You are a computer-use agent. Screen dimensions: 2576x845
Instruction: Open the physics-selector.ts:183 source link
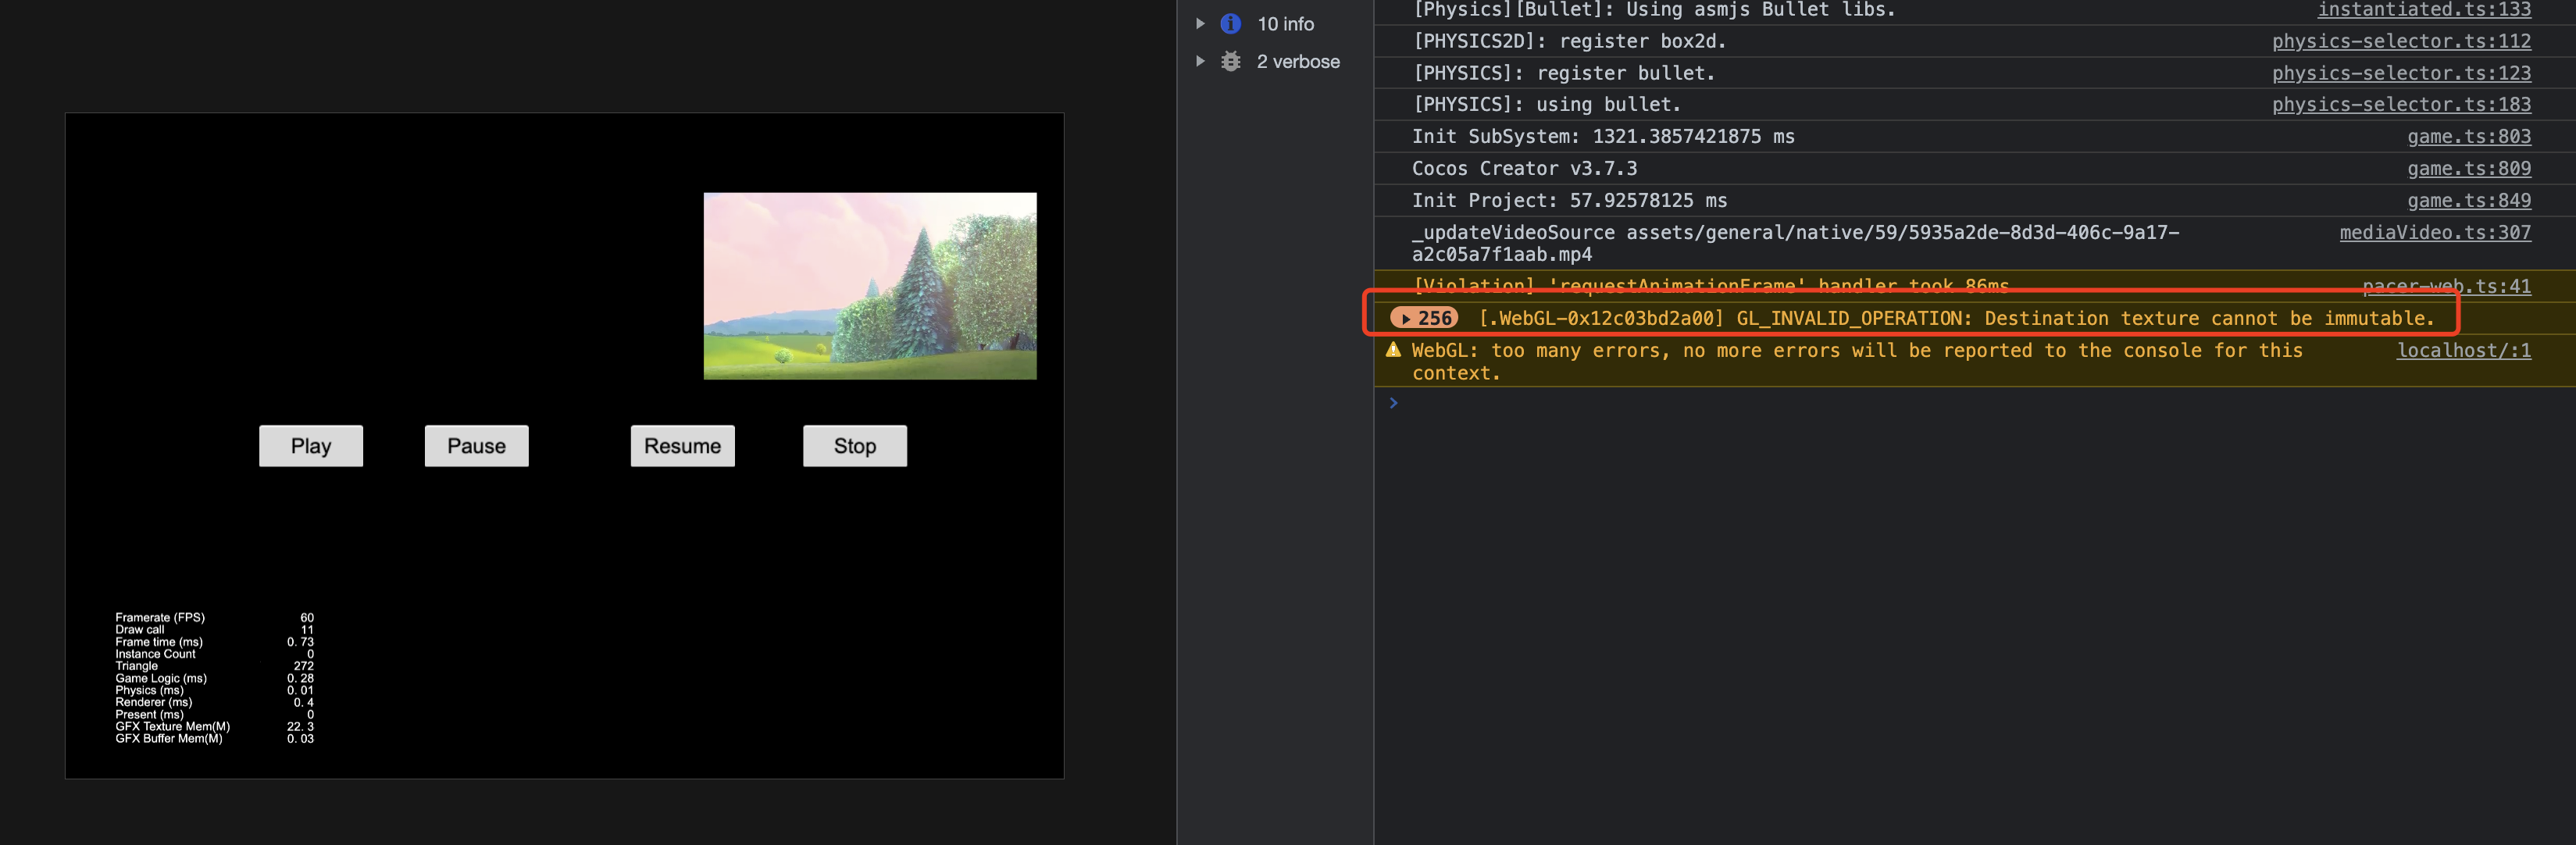click(x=2400, y=104)
